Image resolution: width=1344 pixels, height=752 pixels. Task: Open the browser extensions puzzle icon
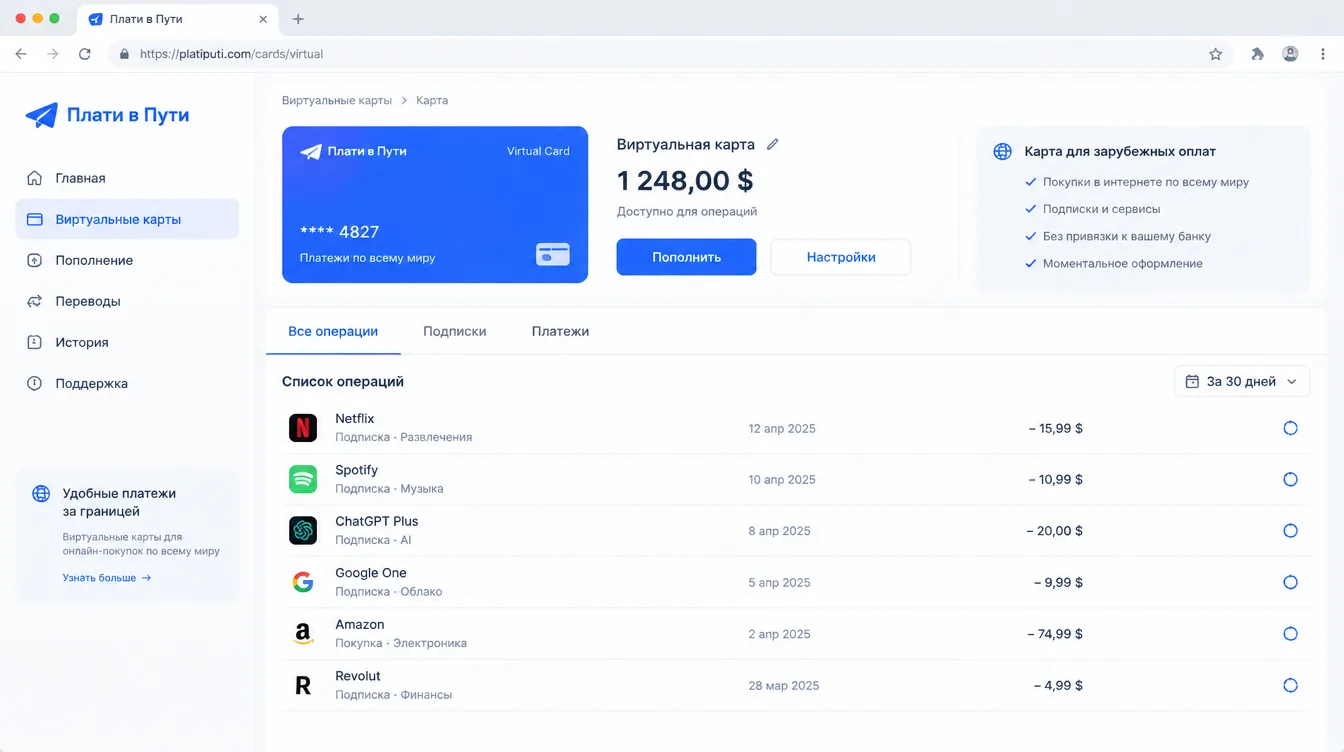pos(1257,54)
